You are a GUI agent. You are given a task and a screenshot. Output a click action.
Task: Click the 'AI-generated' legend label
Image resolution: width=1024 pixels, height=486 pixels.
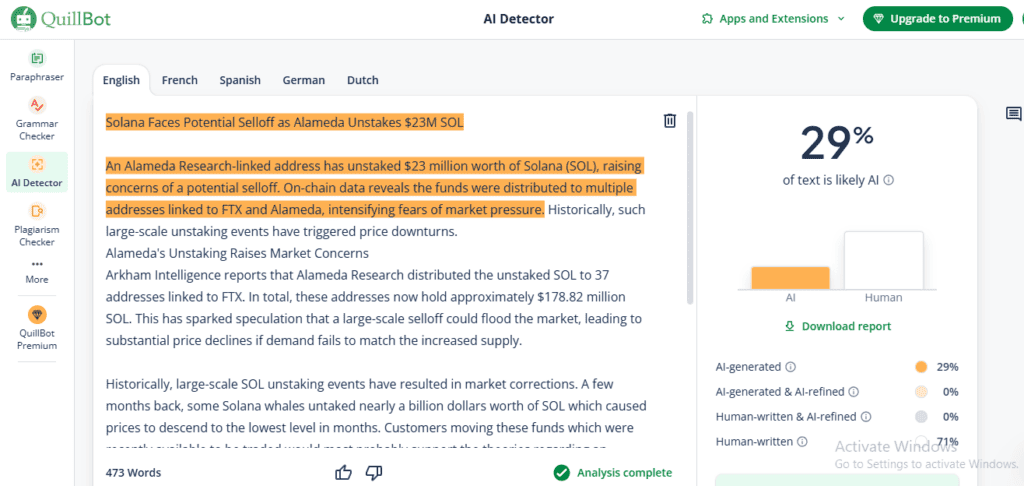coord(748,367)
